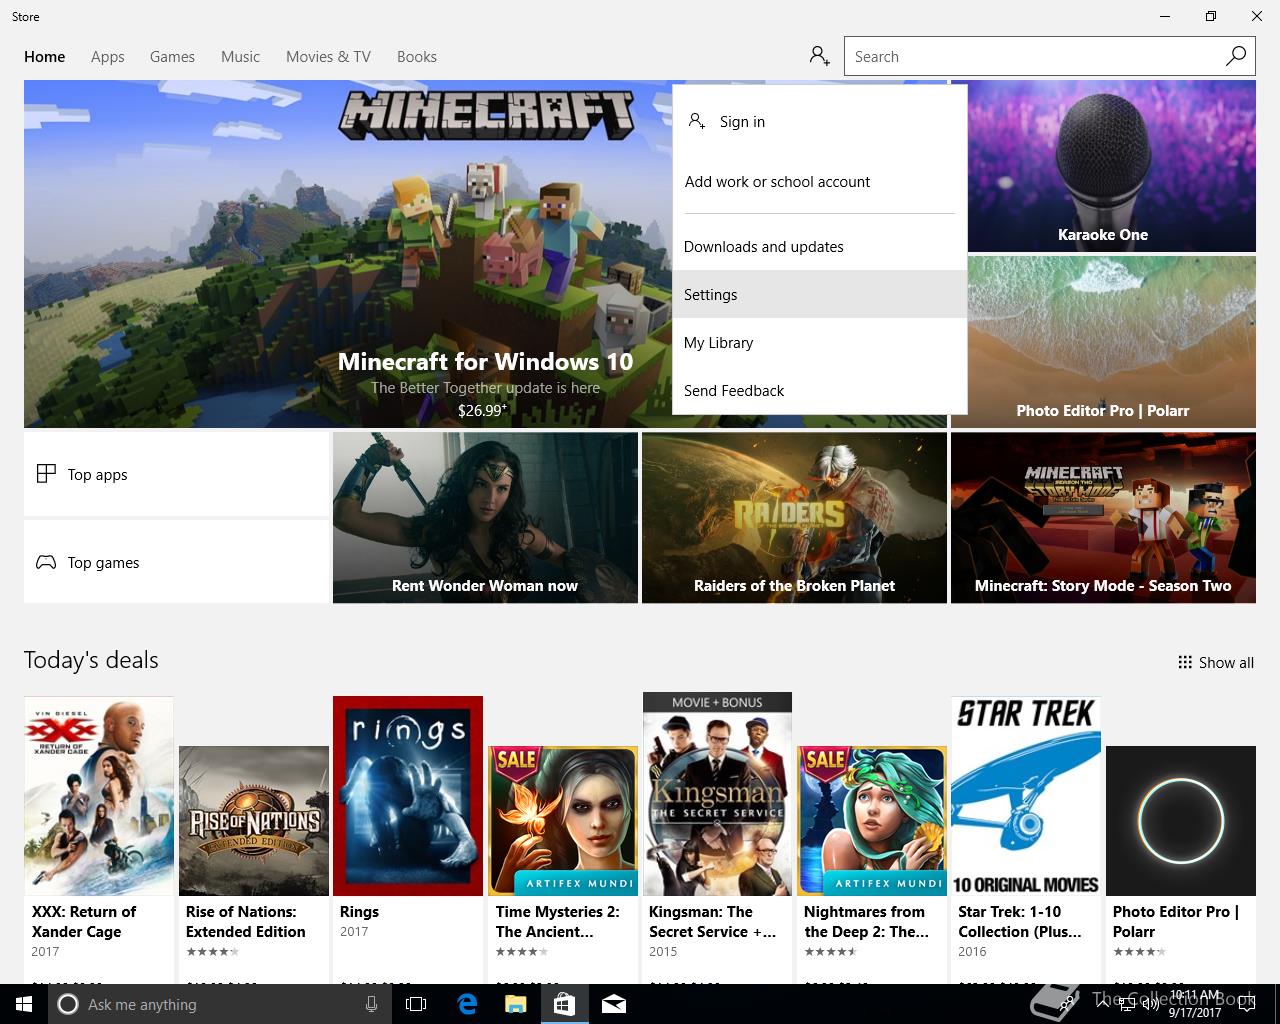Open My Library from the menu
This screenshot has height=1024, width=1280.
click(820, 342)
